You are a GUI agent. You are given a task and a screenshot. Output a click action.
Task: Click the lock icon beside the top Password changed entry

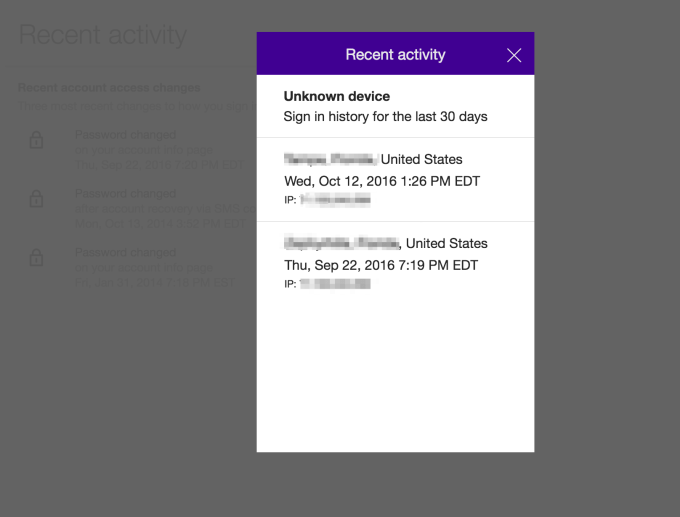pyautogui.click(x=37, y=141)
